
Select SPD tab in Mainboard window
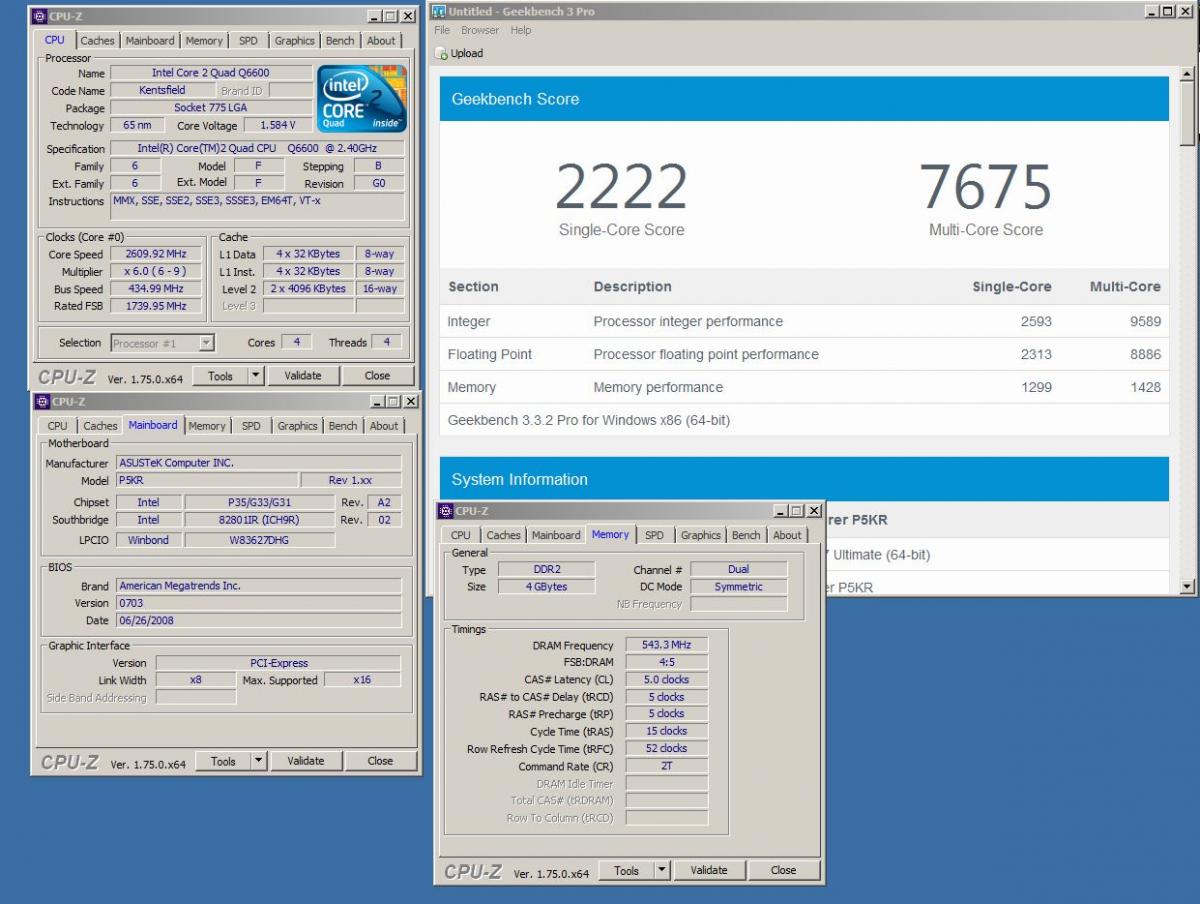pos(251,426)
